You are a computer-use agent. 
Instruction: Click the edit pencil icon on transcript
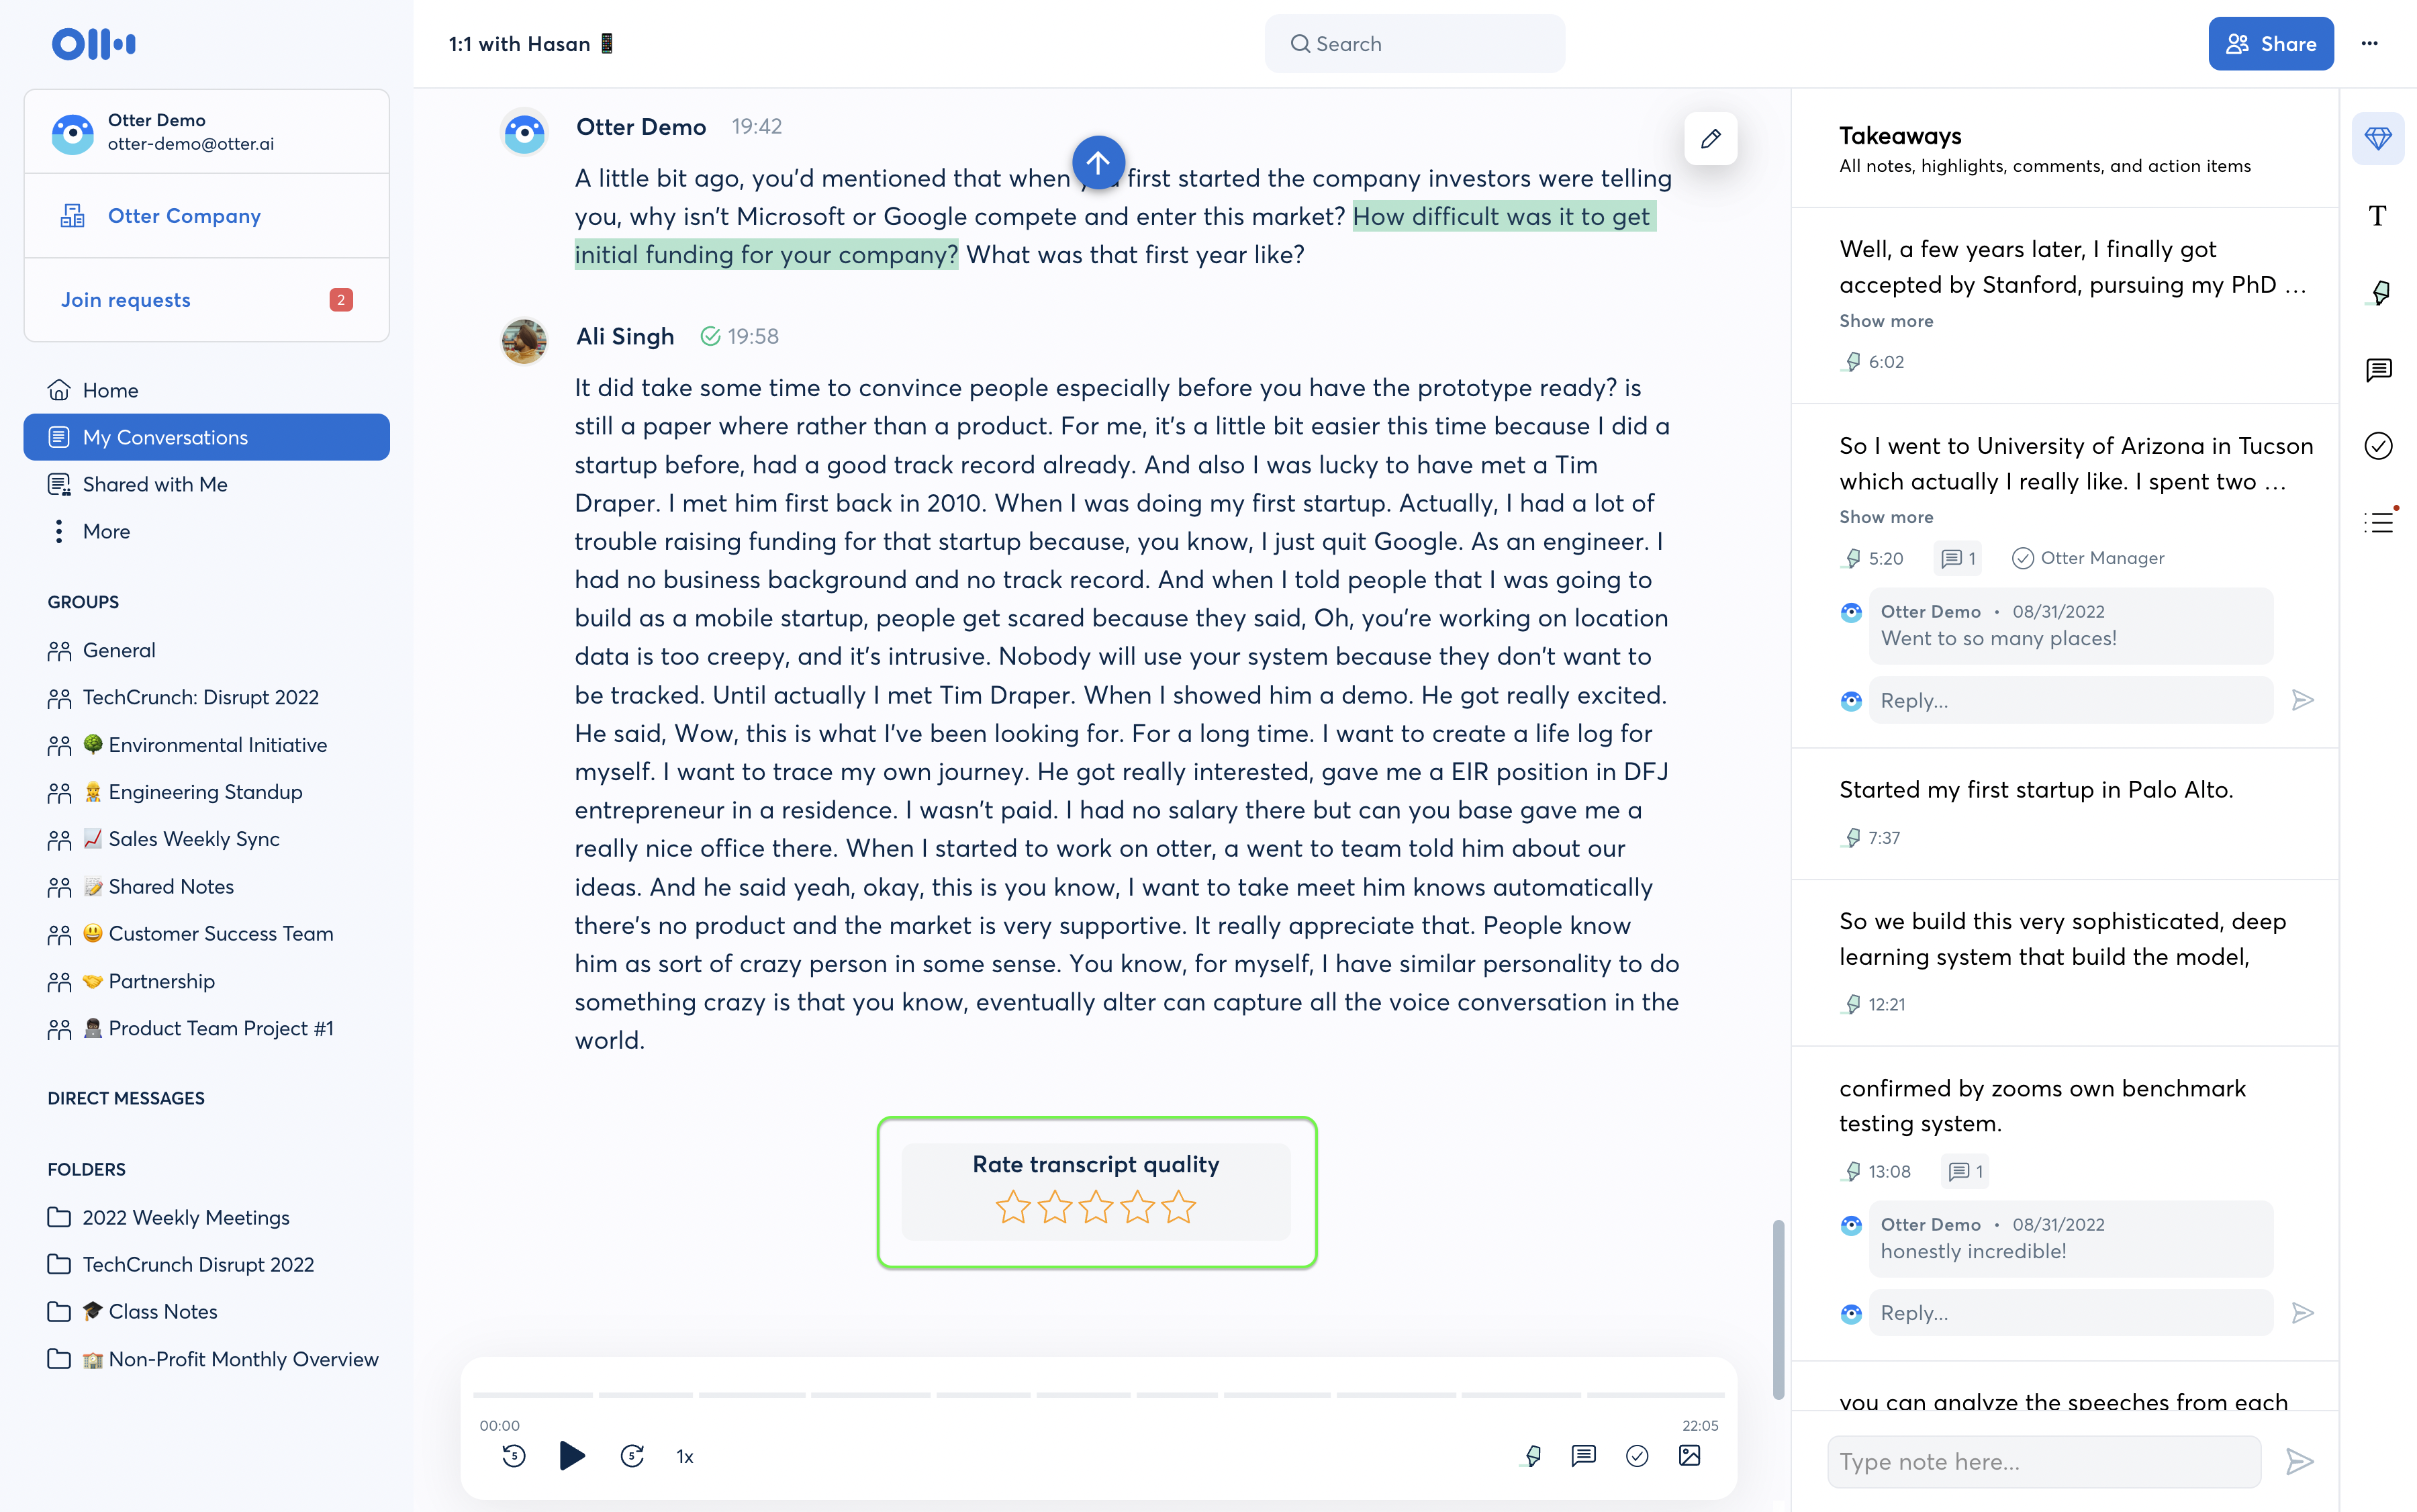(x=1710, y=138)
